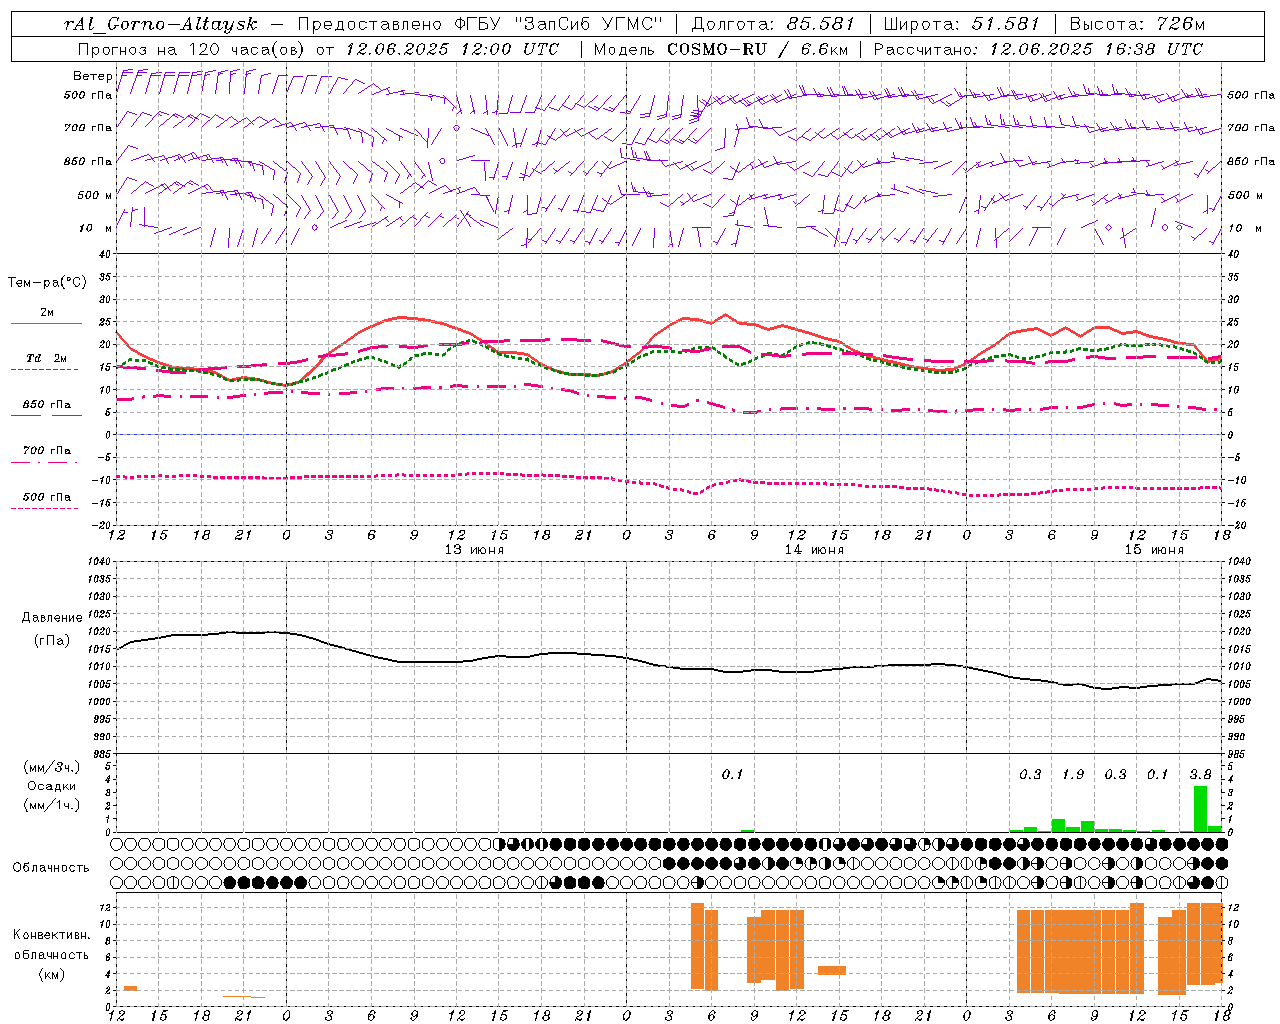Click the (мм/3ч.) precipitation unit label
Viewport: 1280px width, 1024px height.
(52, 767)
